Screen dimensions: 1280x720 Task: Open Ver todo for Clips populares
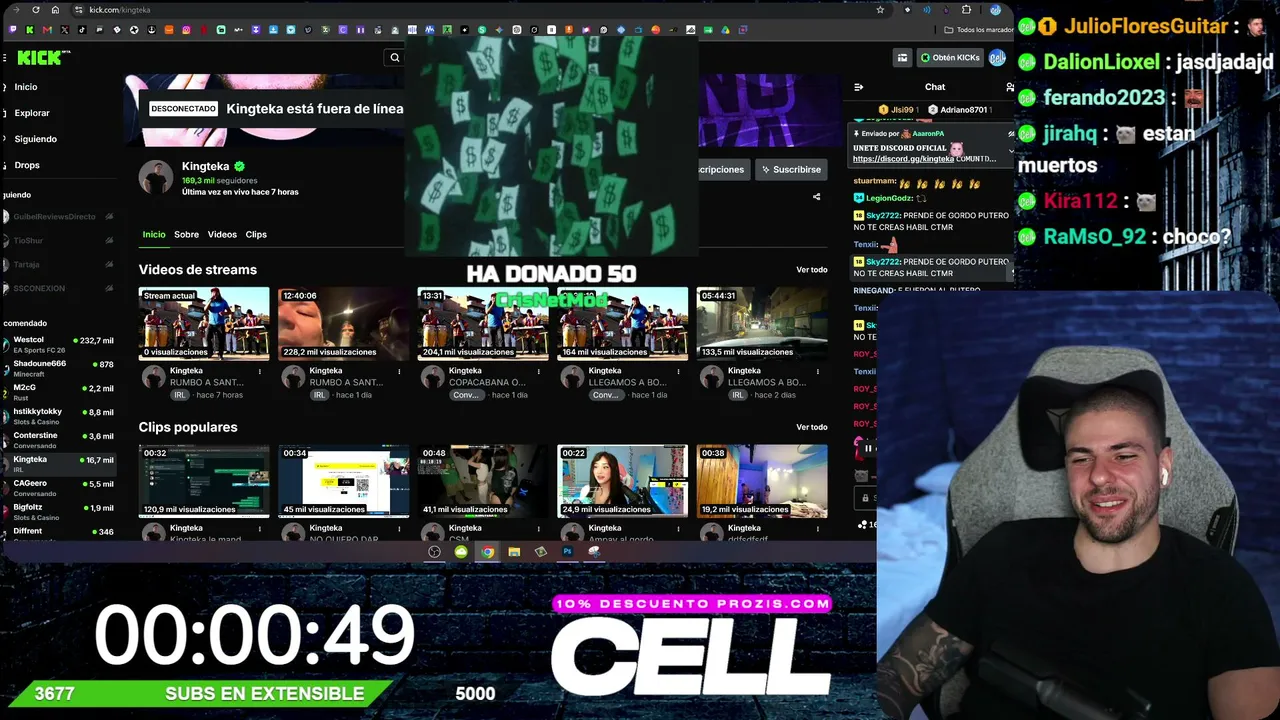pyautogui.click(x=811, y=427)
